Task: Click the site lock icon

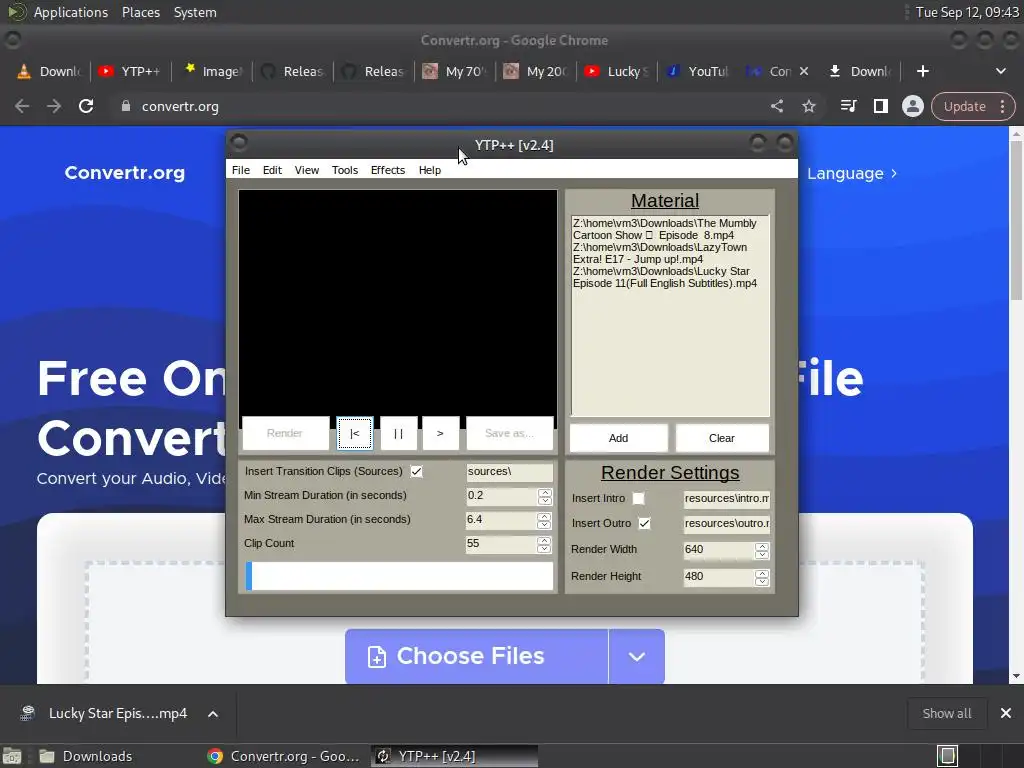Action: point(126,106)
